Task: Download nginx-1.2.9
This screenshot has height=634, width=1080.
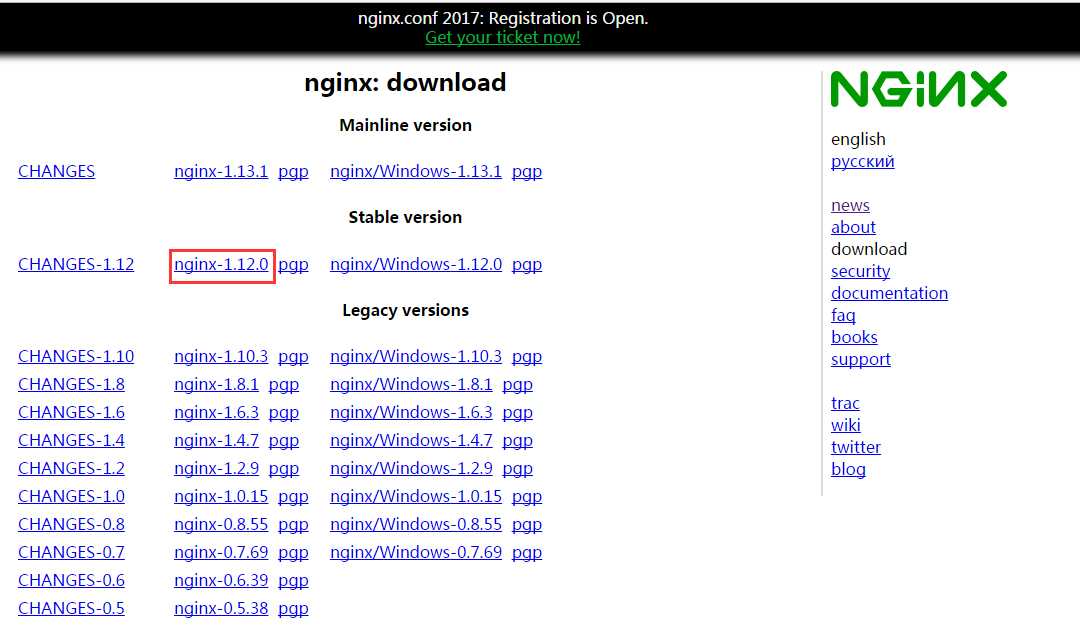Action: [216, 468]
